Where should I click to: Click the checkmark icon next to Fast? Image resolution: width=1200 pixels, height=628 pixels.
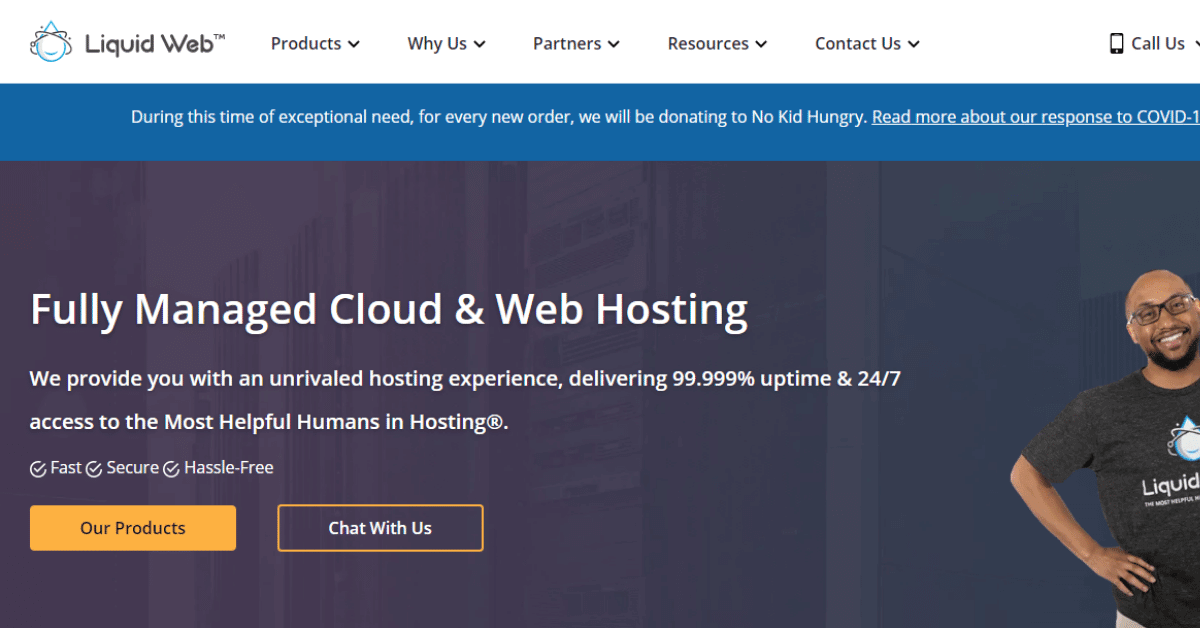[x=38, y=468]
